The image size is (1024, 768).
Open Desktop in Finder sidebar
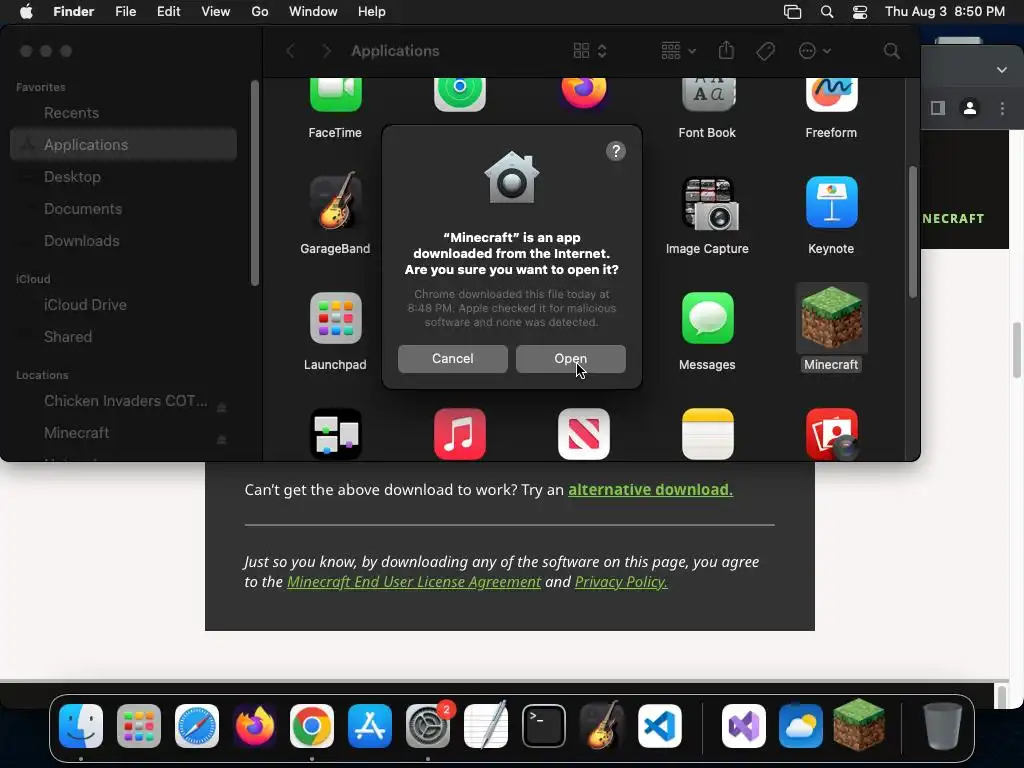[123, 177]
